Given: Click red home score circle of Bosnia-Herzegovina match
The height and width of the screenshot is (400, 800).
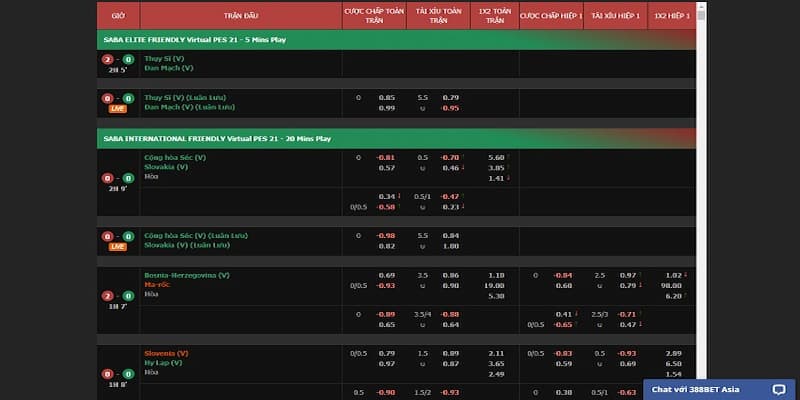Looking at the screenshot, I should [109, 296].
